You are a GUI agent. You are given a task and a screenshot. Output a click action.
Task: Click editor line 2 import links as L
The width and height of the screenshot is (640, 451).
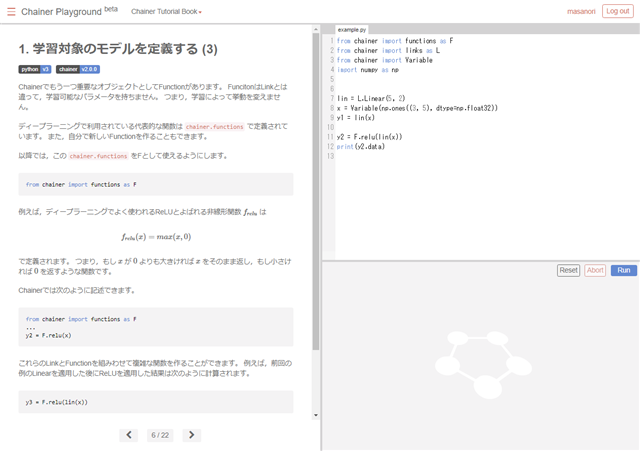[x=388, y=51]
